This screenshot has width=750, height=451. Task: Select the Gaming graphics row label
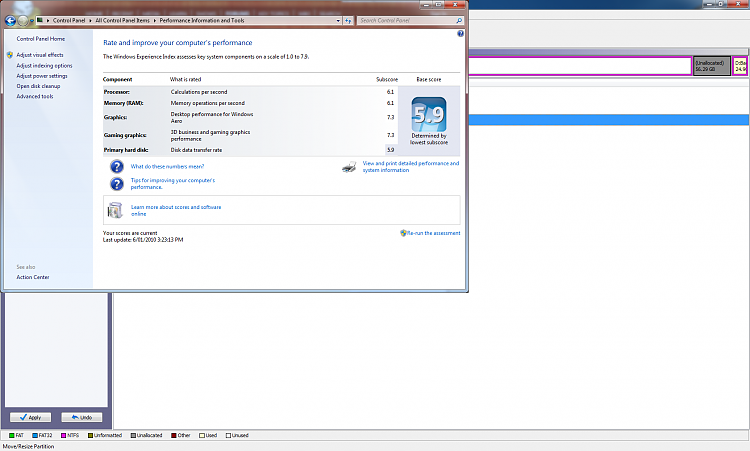(125, 135)
